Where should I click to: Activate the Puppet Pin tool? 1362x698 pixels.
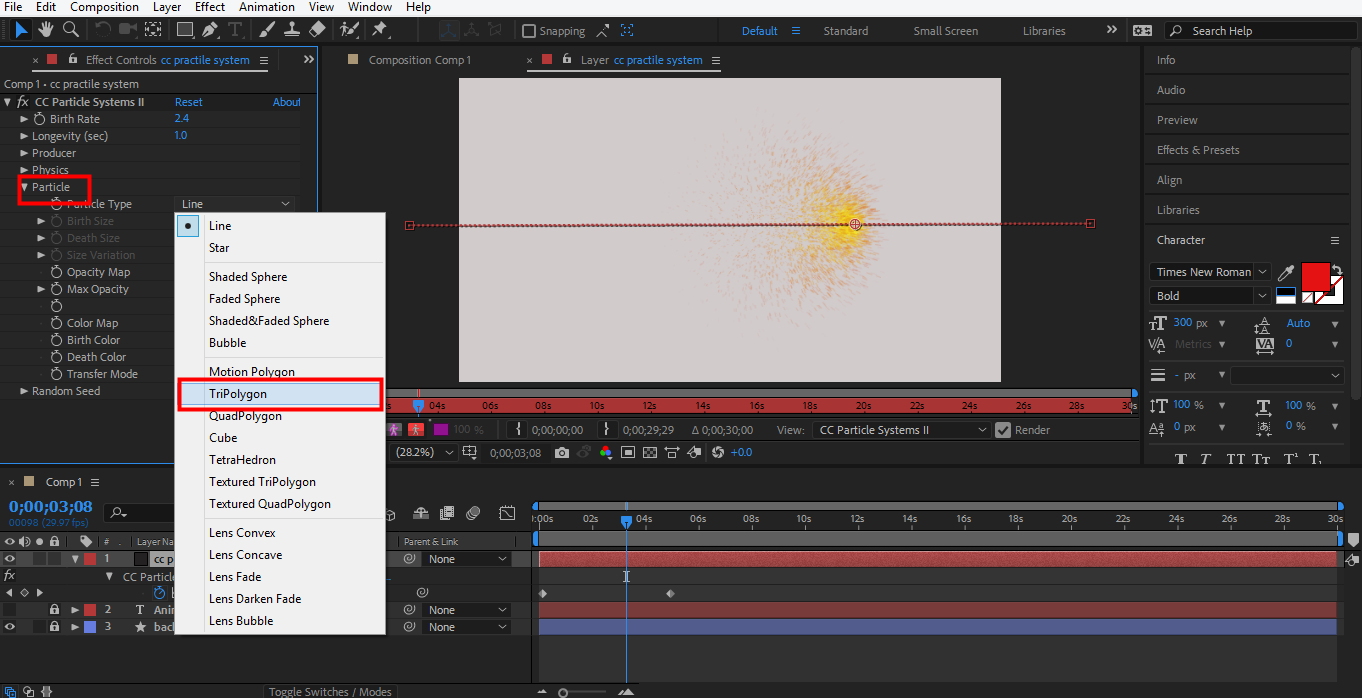point(380,30)
